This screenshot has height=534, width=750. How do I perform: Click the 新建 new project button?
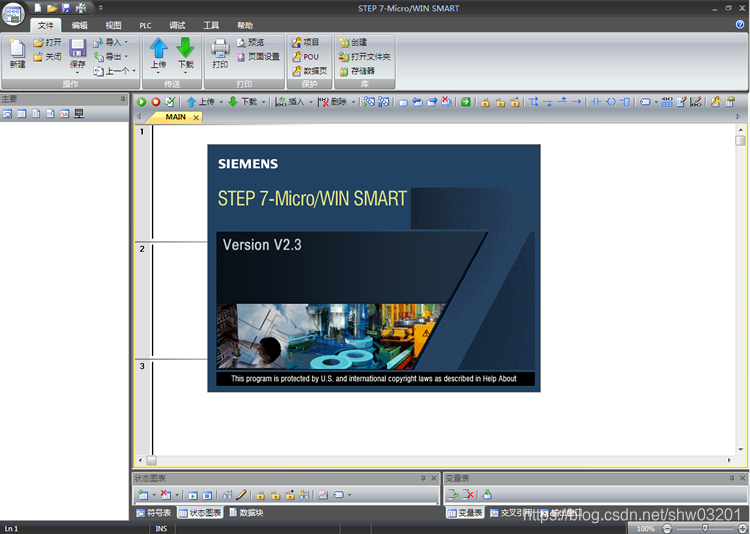click(18, 53)
